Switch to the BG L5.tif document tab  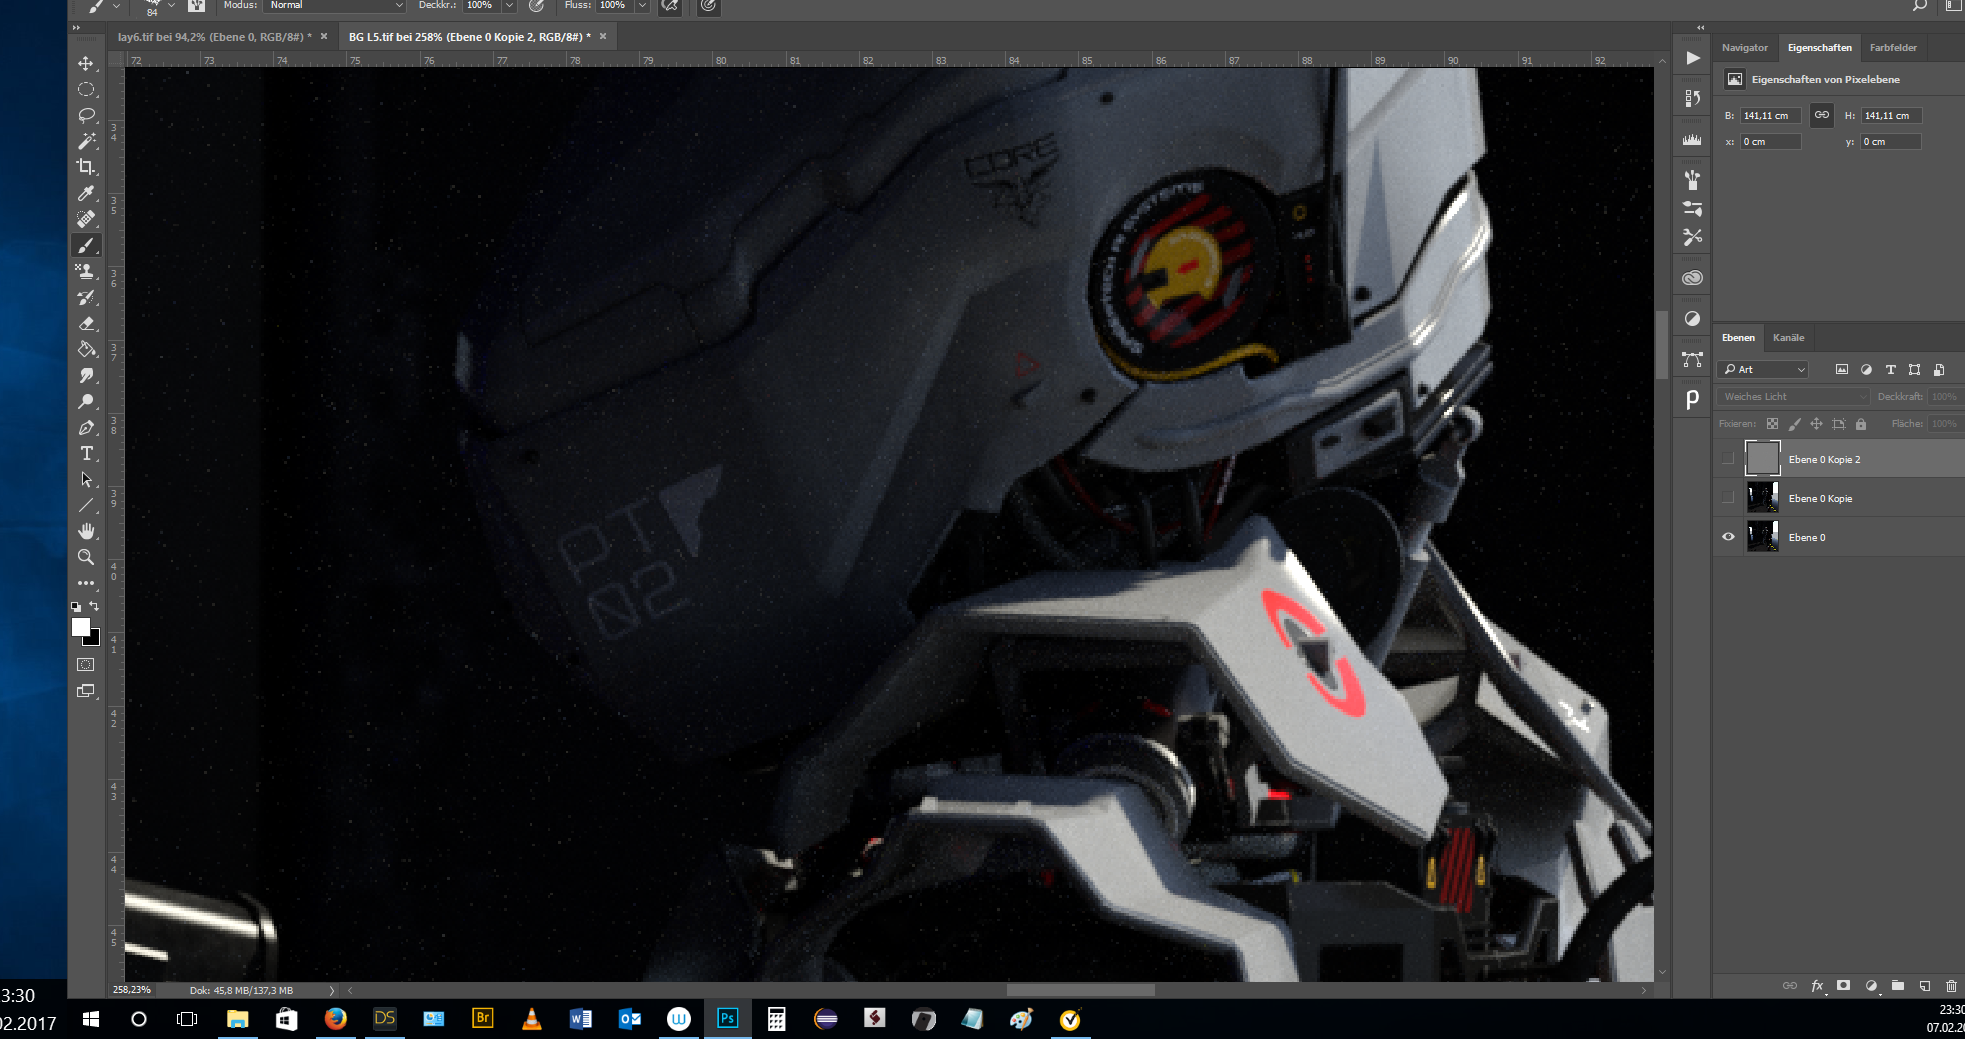(x=469, y=37)
